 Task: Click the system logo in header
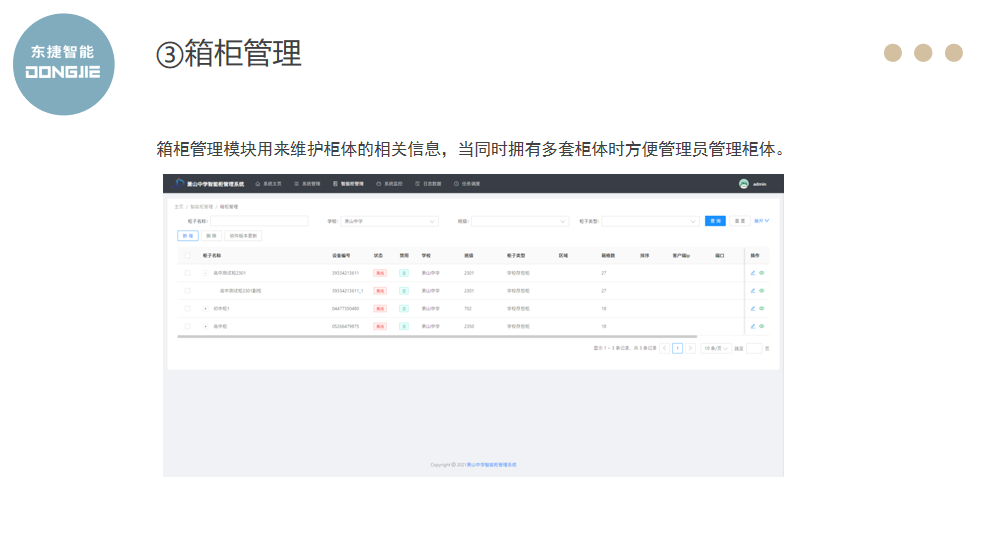pyautogui.click(x=180, y=184)
